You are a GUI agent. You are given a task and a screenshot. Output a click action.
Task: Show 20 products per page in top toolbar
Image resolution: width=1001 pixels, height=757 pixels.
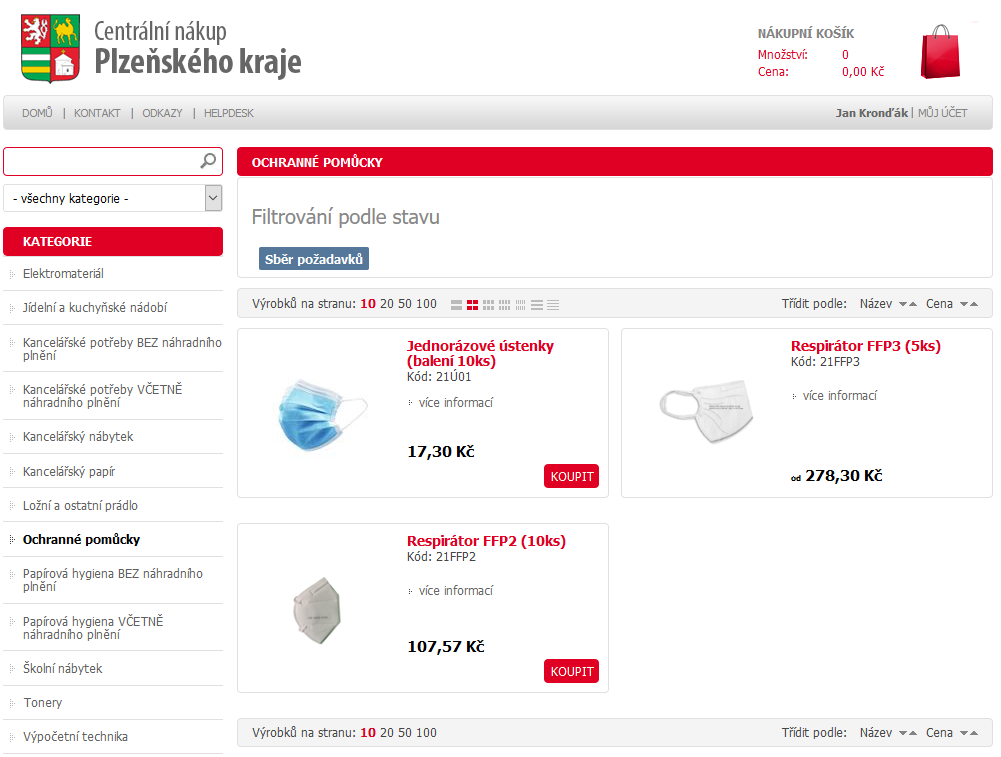pyautogui.click(x=387, y=304)
